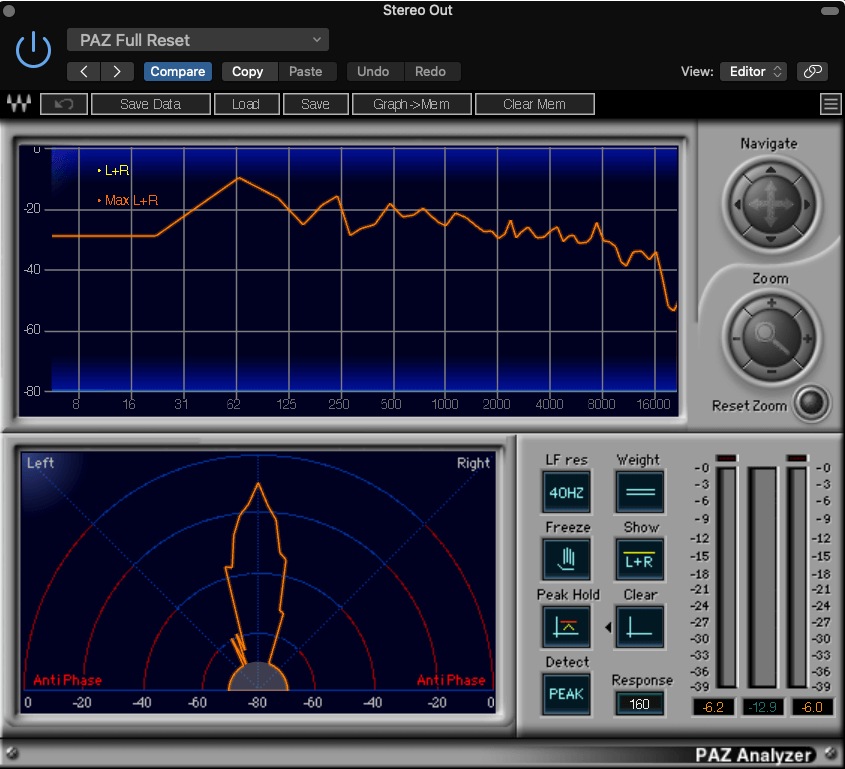Go to the previous preset arrow
This screenshot has height=769, width=845.
[x=84, y=72]
